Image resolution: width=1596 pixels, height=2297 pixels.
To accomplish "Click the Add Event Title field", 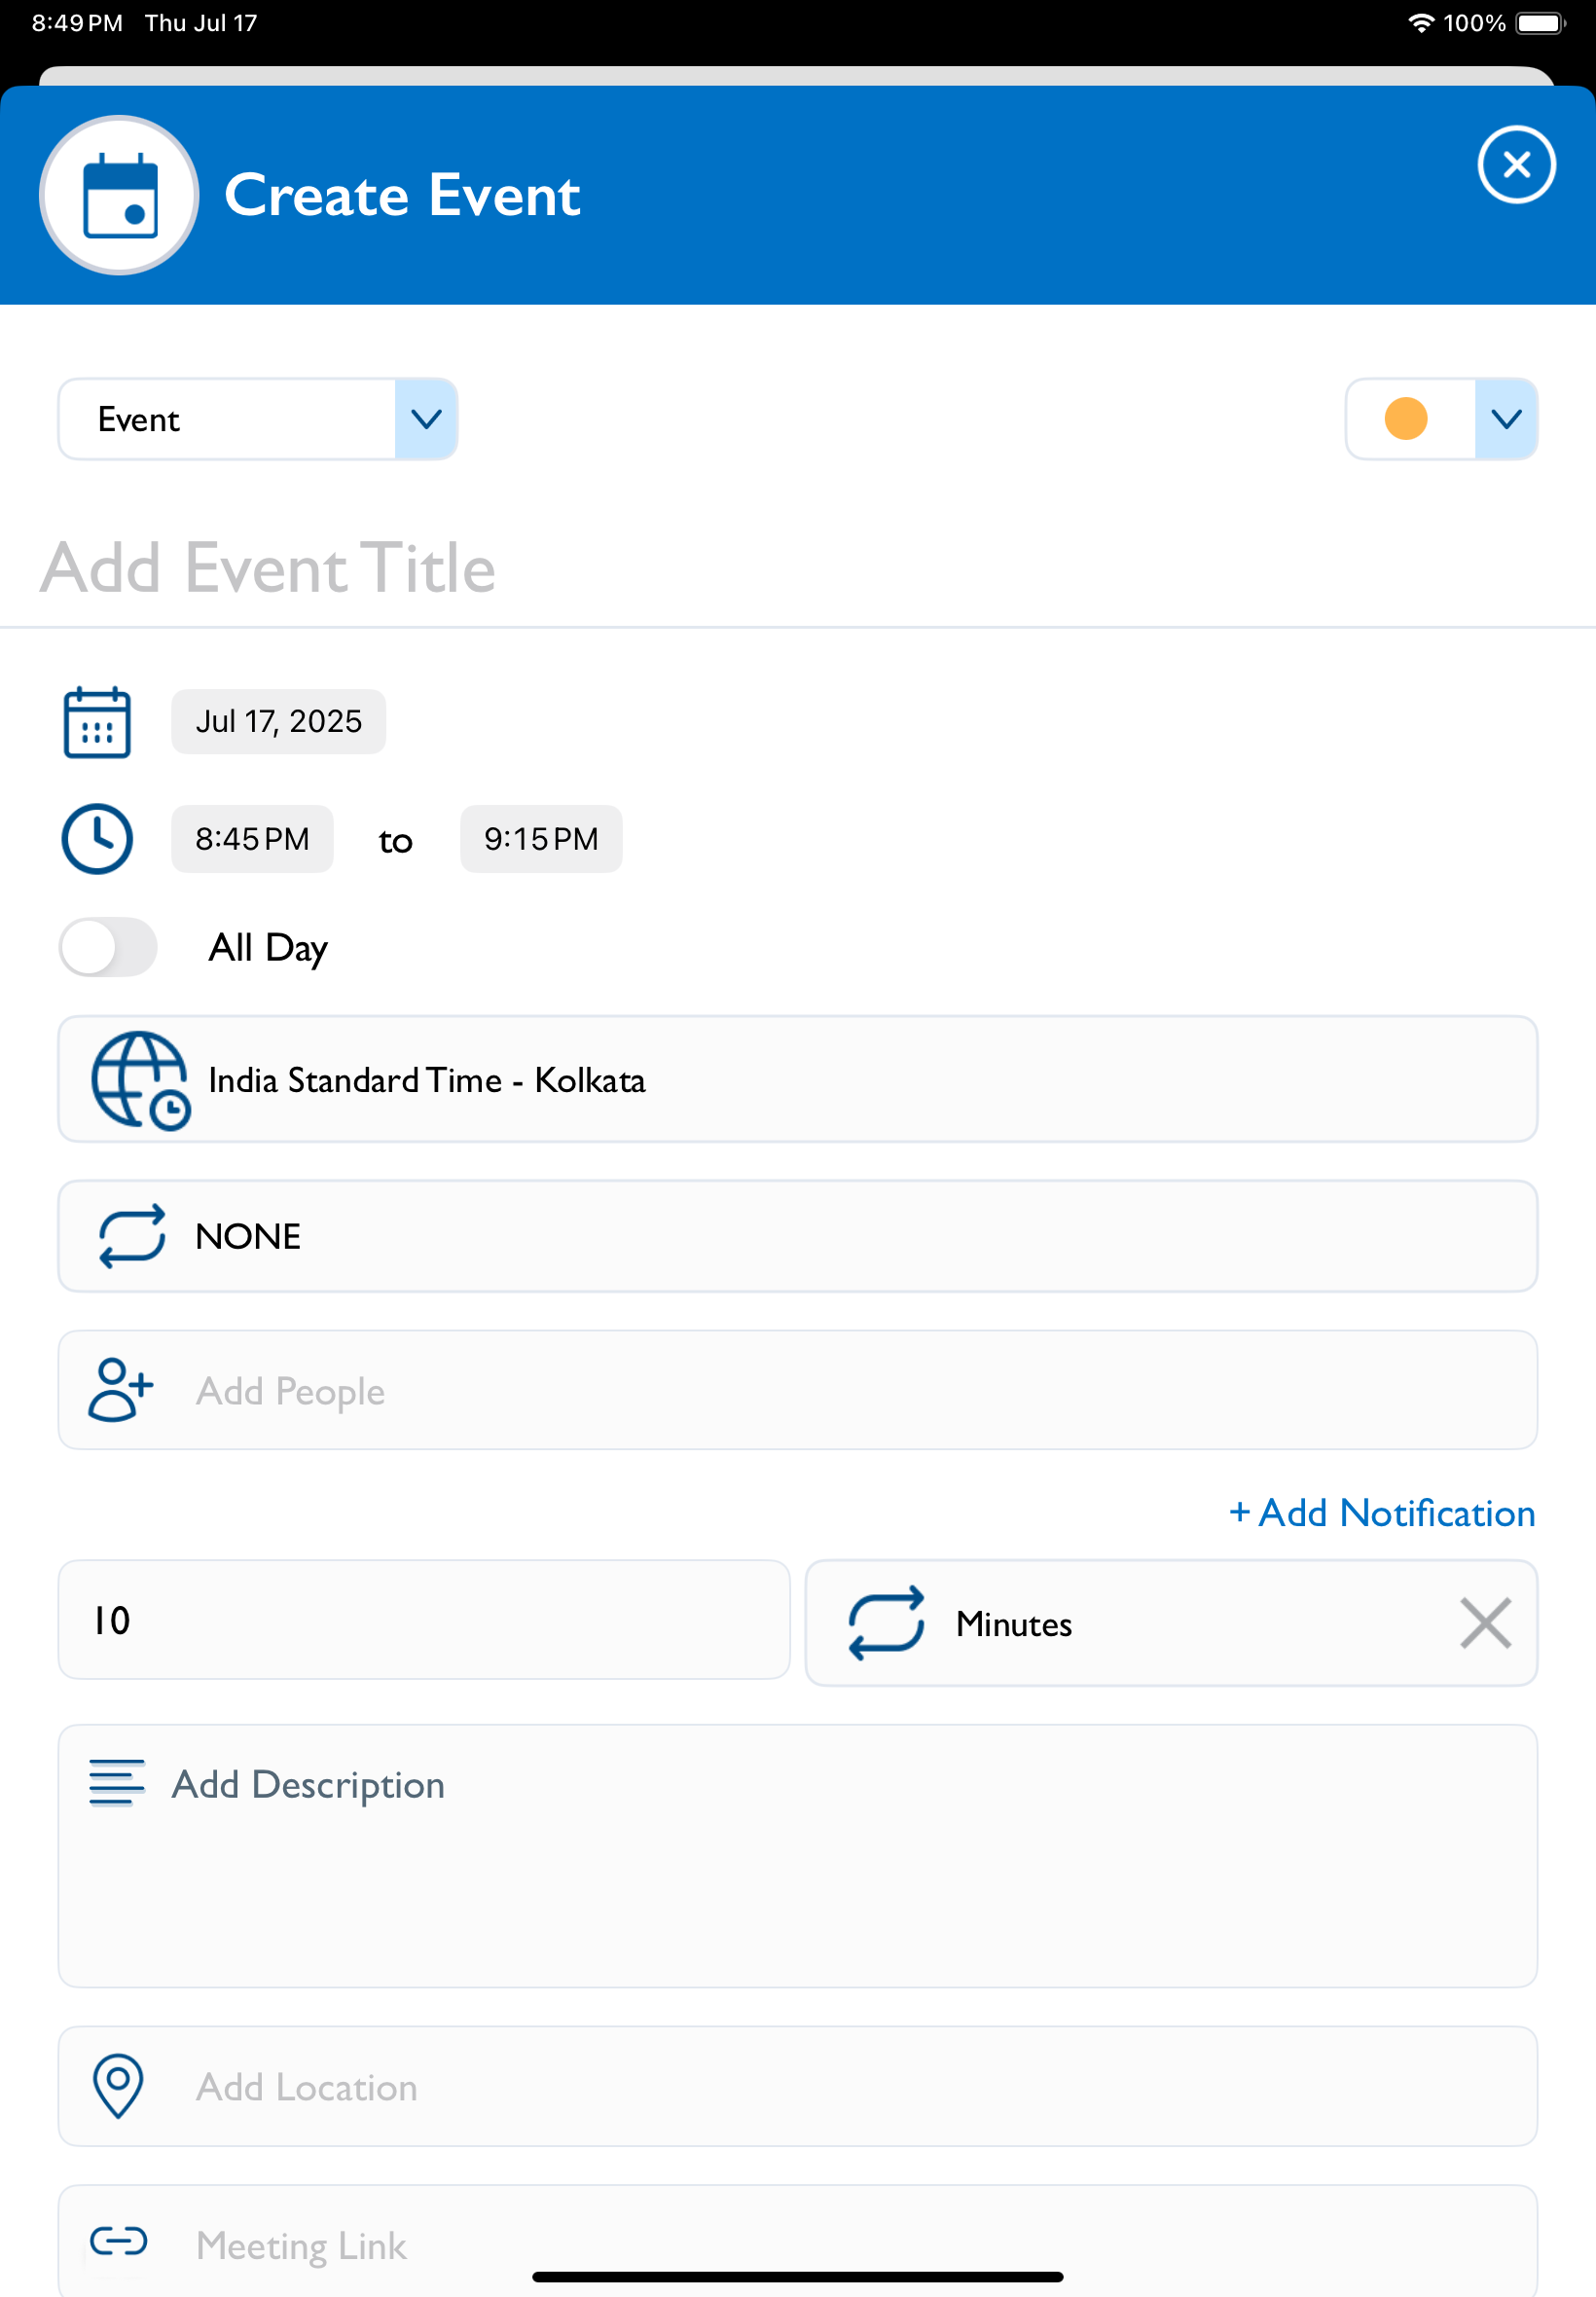I will point(797,568).
